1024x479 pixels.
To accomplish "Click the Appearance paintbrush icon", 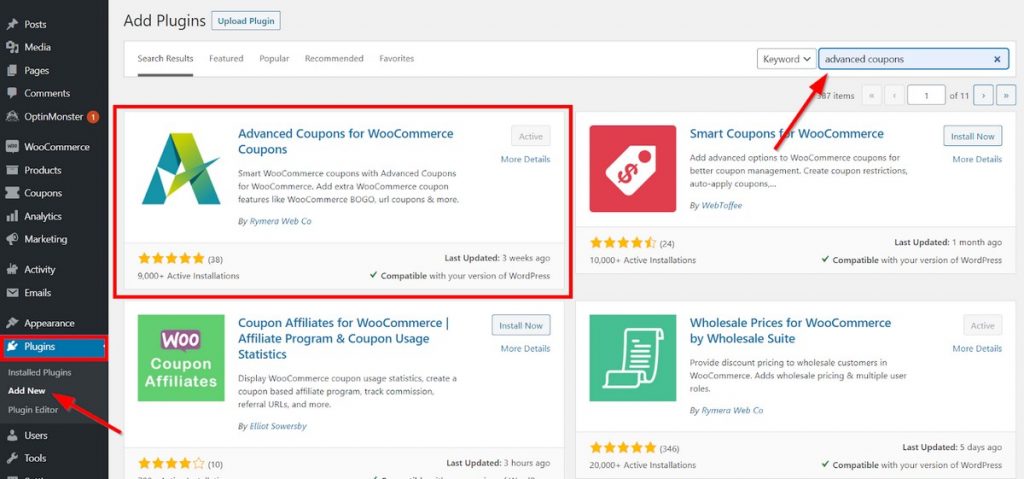I will pyautogui.click(x=12, y=323).
